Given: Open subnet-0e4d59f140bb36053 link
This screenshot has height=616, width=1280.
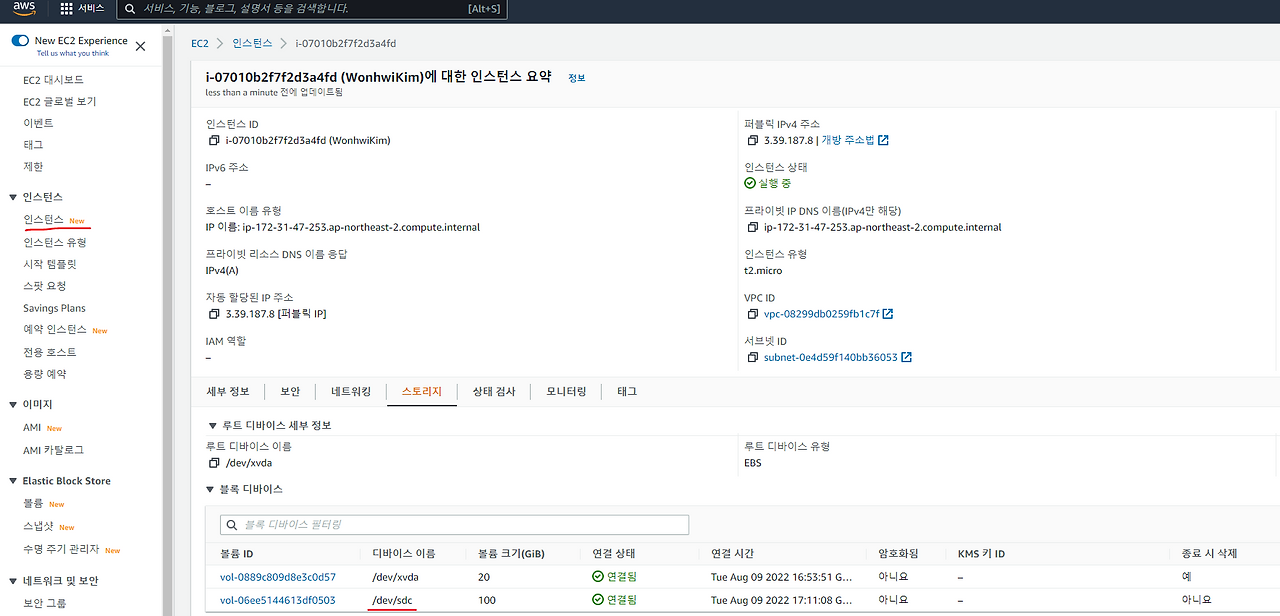Looking at the screenshot, I should (831, 357).
